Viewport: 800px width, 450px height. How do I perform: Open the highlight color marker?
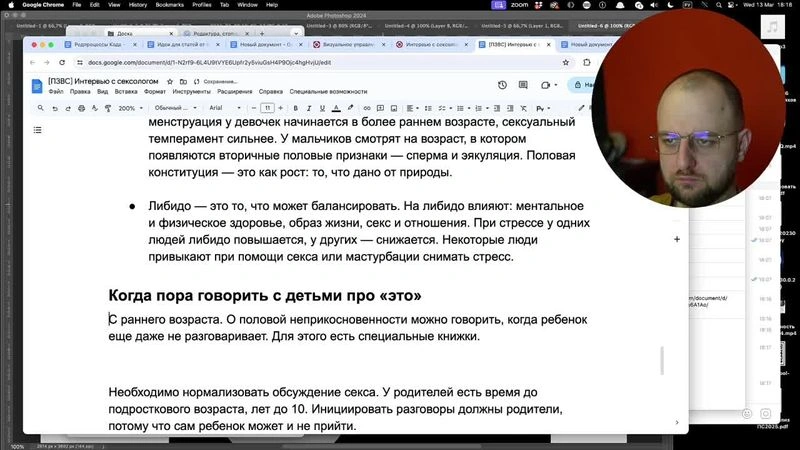pos(351,108)
